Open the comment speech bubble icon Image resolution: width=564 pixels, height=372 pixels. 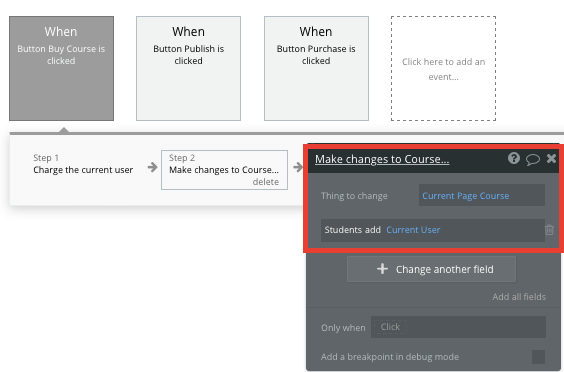click(533, 159)
